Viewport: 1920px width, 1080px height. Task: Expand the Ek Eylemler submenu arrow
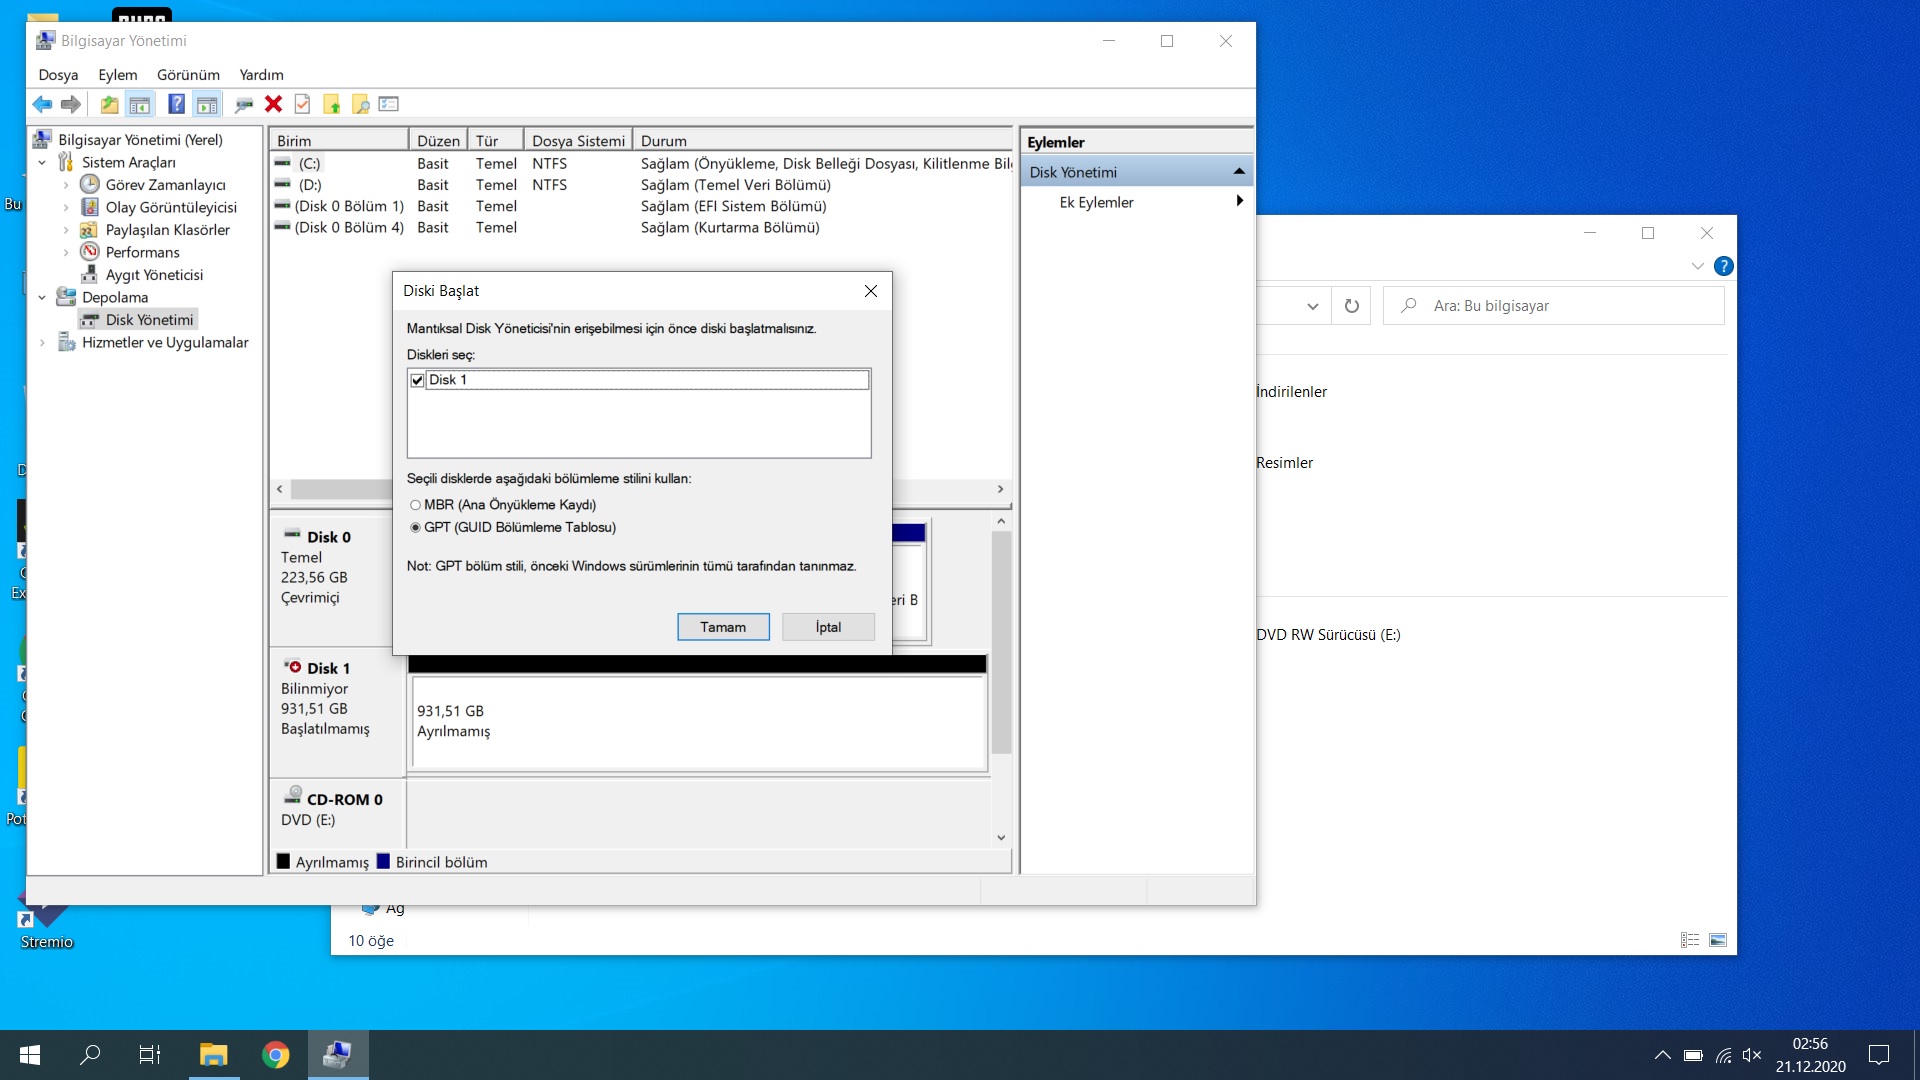click(1239, 201)
